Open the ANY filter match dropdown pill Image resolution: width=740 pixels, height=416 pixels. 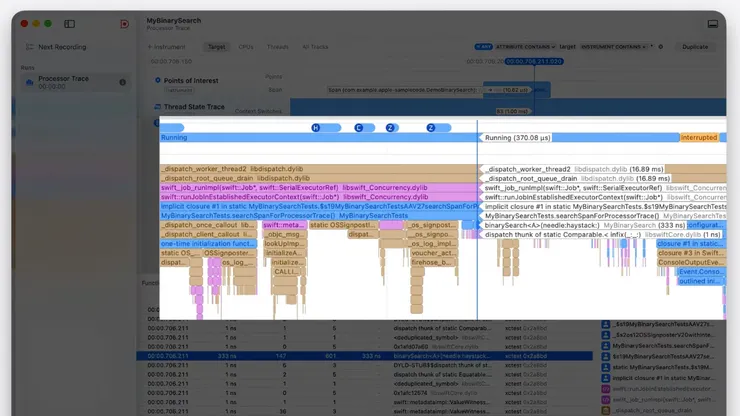pos(484,47)
